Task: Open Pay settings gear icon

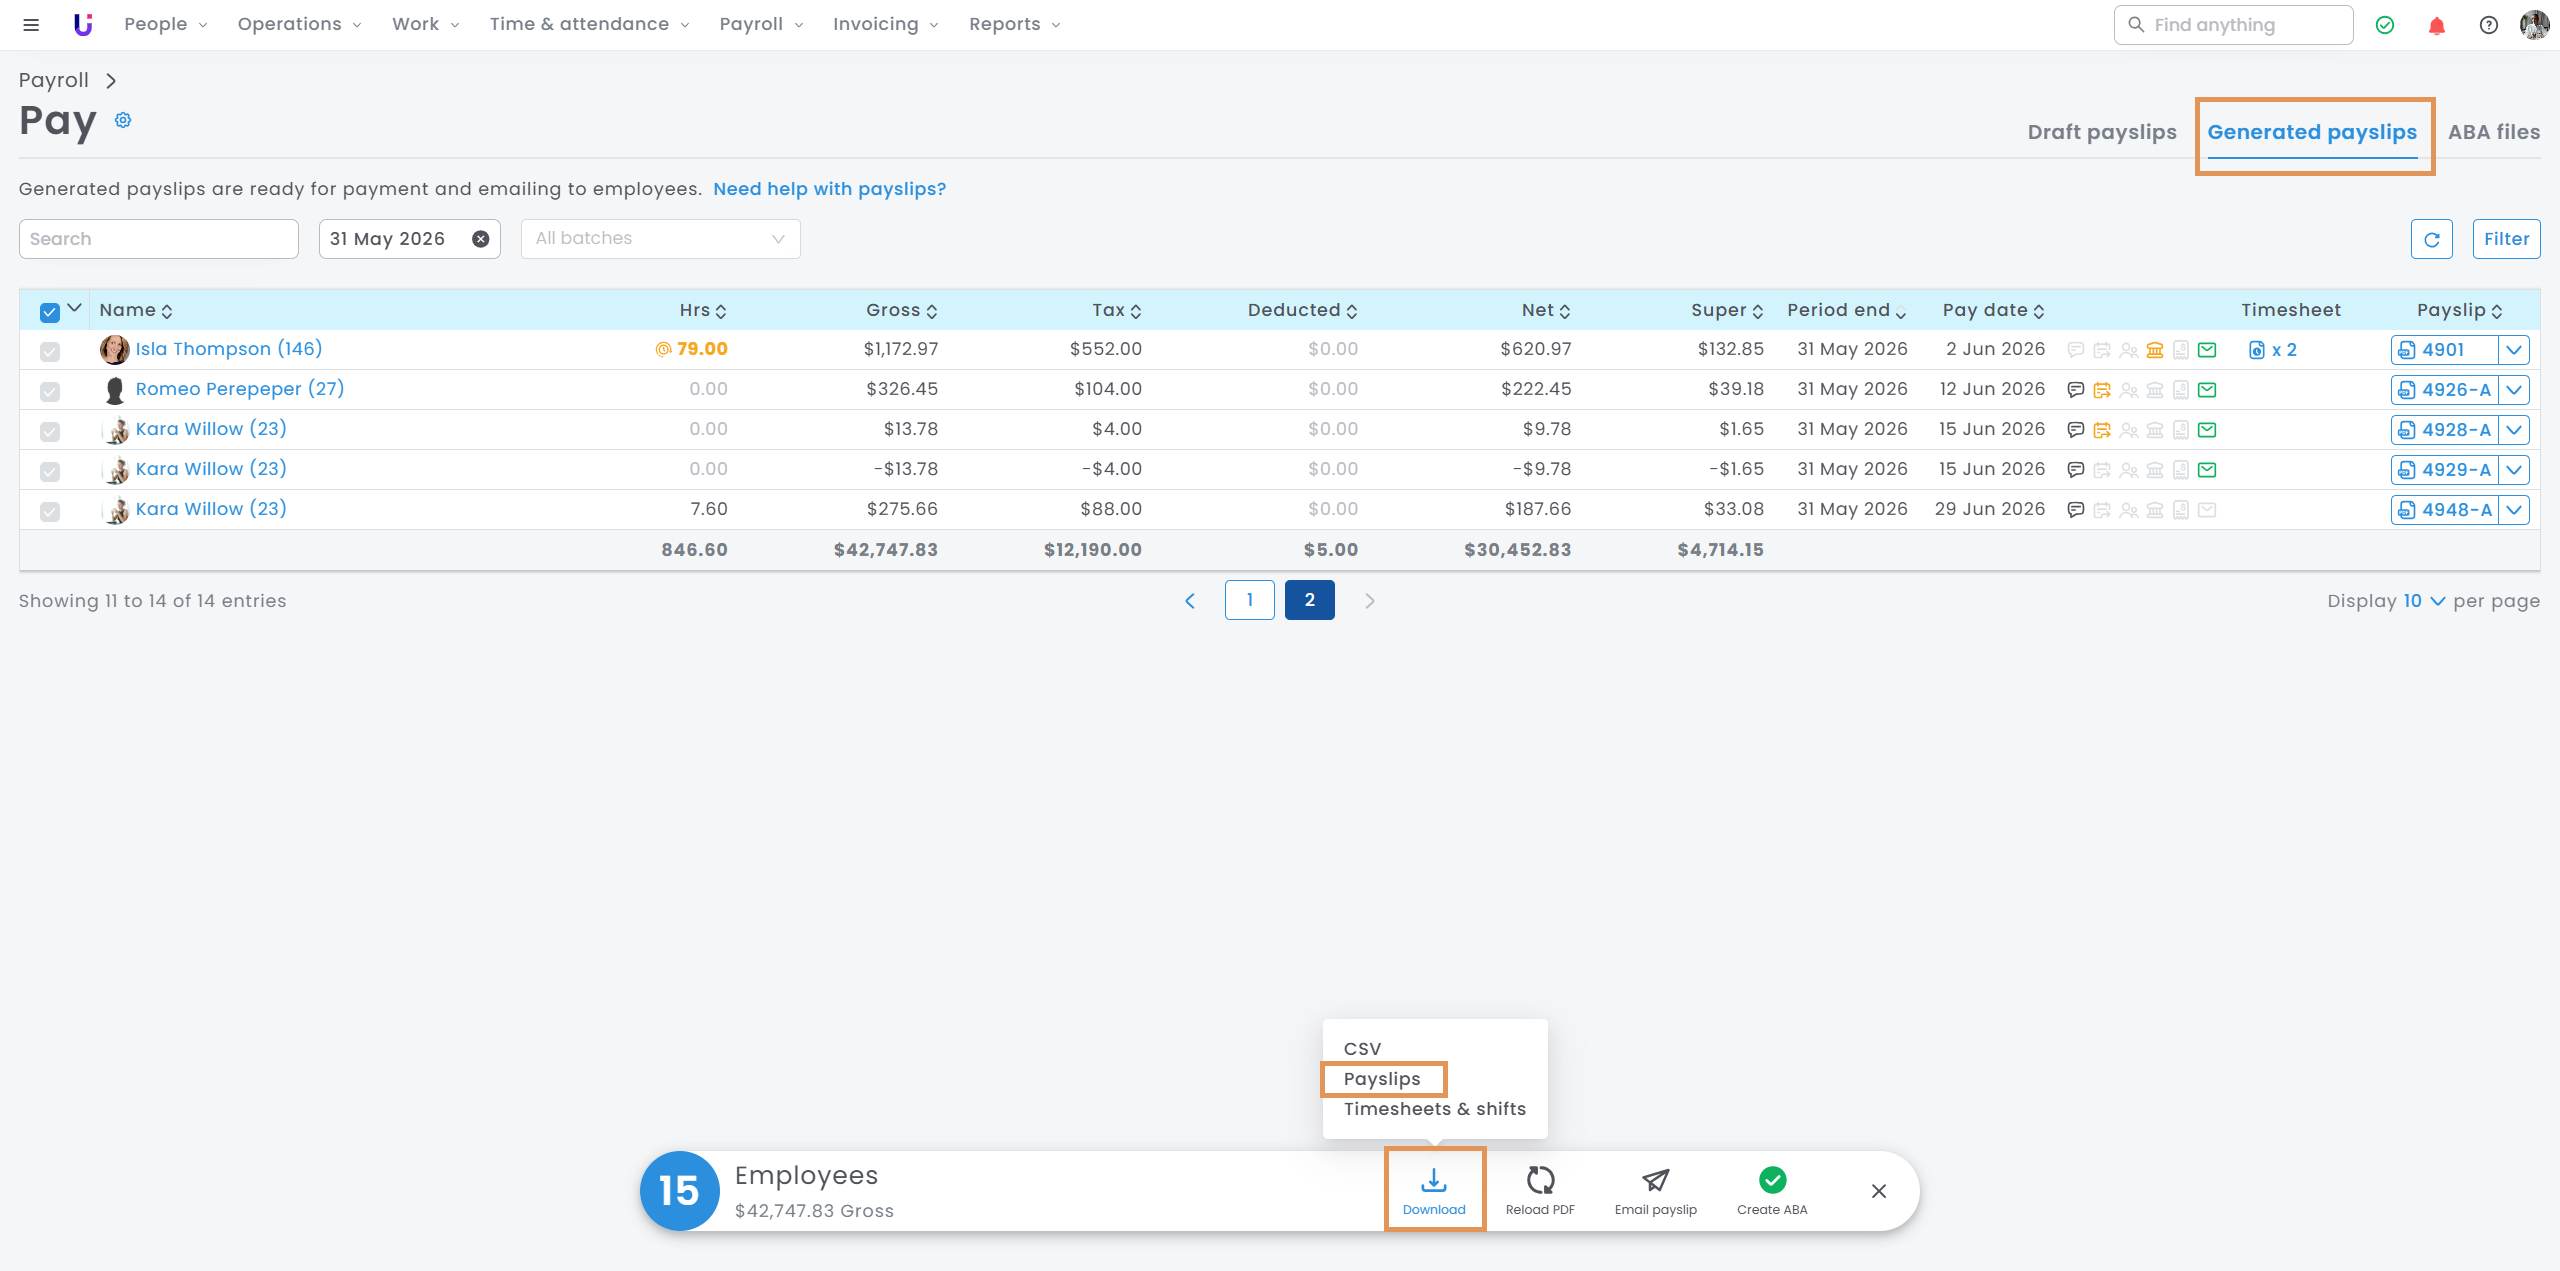Action: click(x=123, y=120)
